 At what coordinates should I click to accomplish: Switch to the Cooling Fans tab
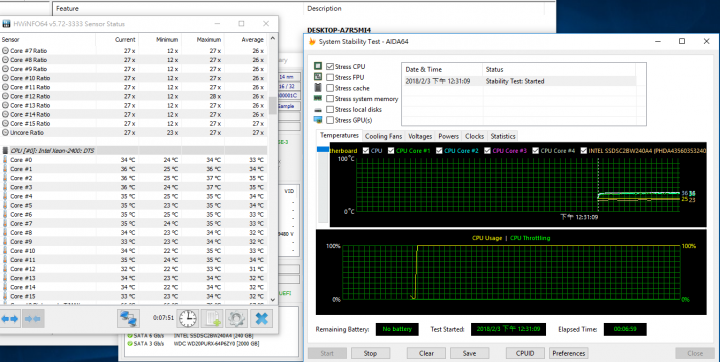tap(383, 136)
